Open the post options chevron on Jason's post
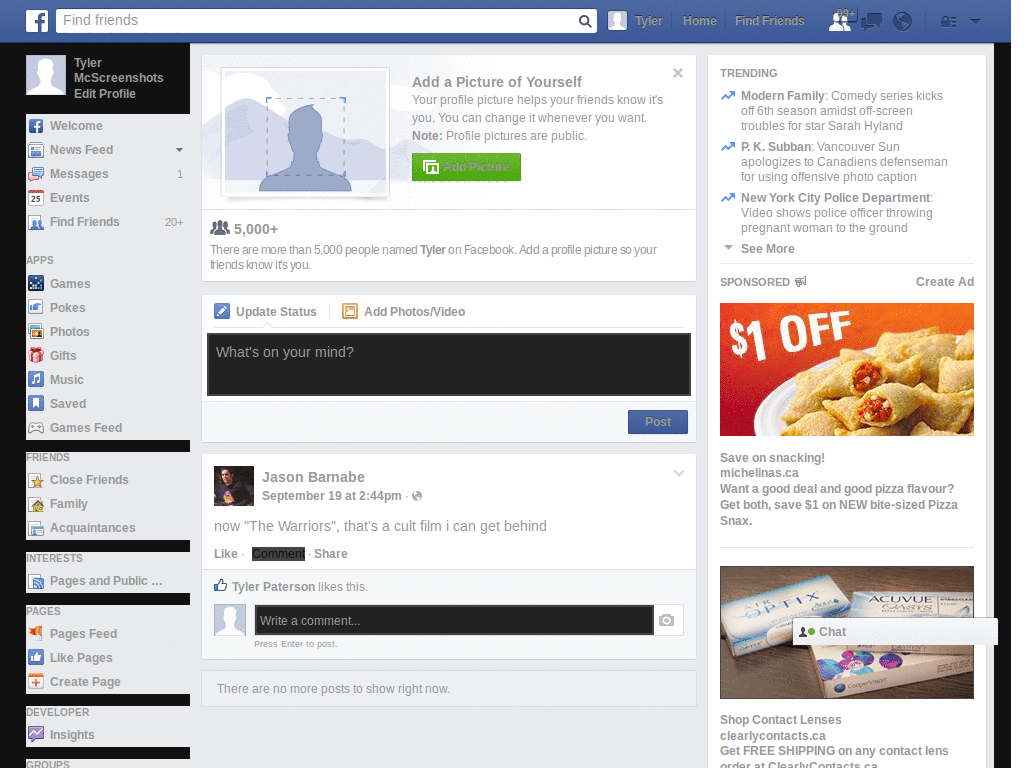 click(679, 473)
